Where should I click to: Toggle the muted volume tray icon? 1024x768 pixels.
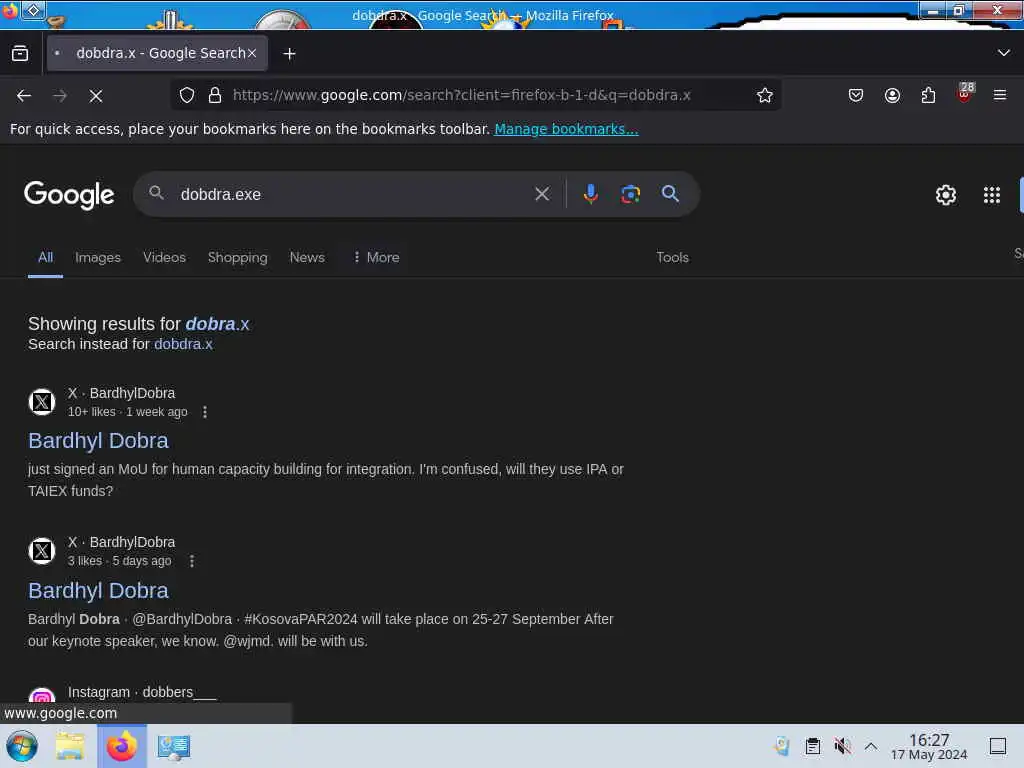pyautogui.click(x=842, y=746)
